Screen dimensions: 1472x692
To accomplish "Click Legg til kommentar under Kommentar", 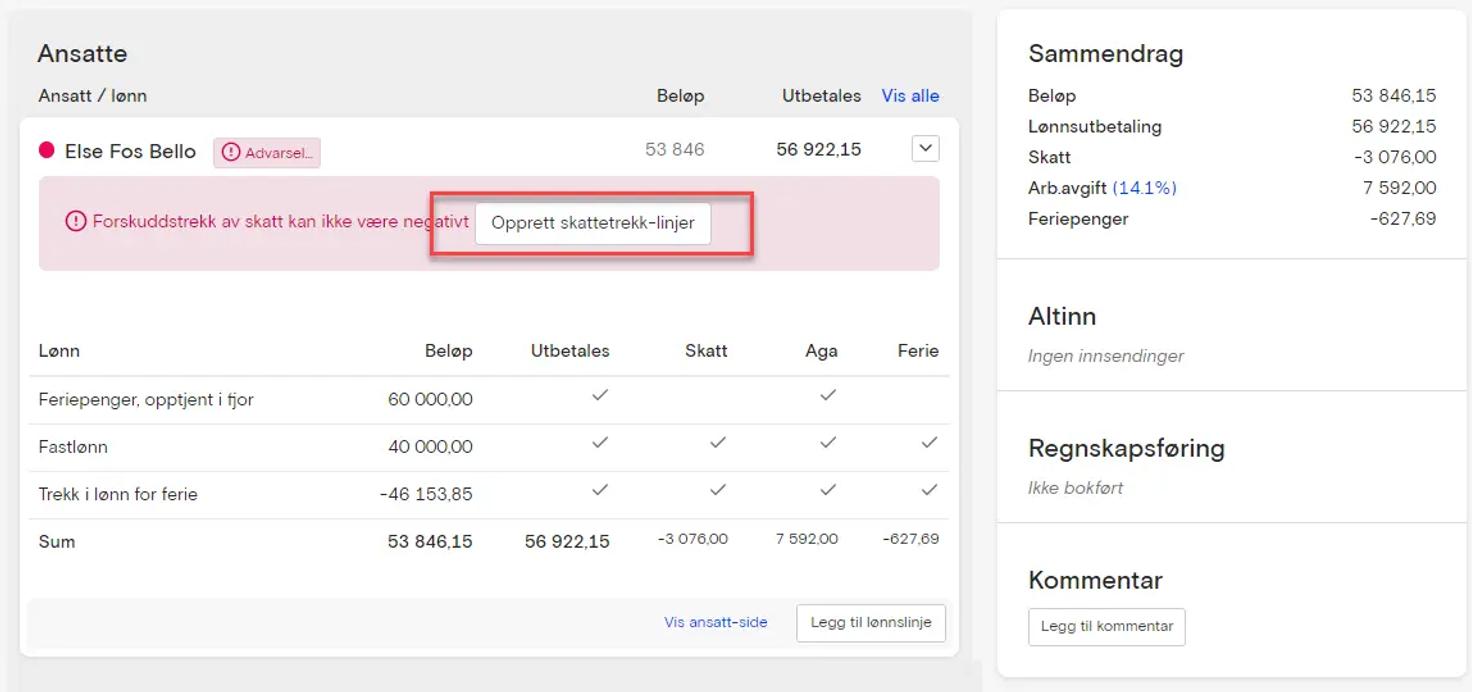I will [x=1106, y=626].
